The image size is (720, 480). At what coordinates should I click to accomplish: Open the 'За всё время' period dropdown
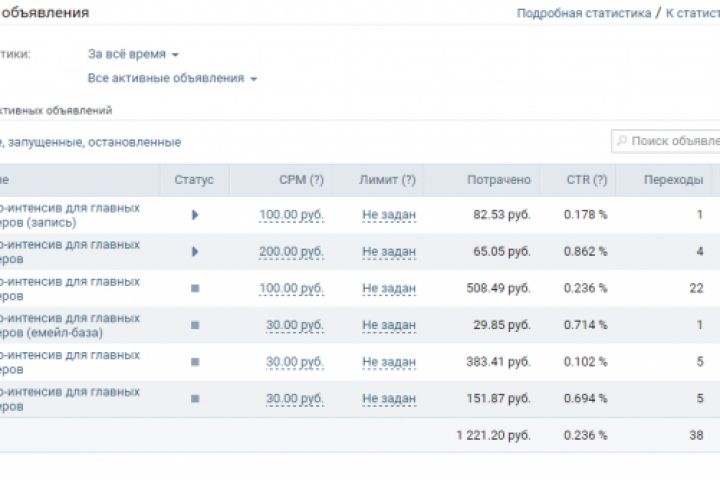[x=133, y=54]
